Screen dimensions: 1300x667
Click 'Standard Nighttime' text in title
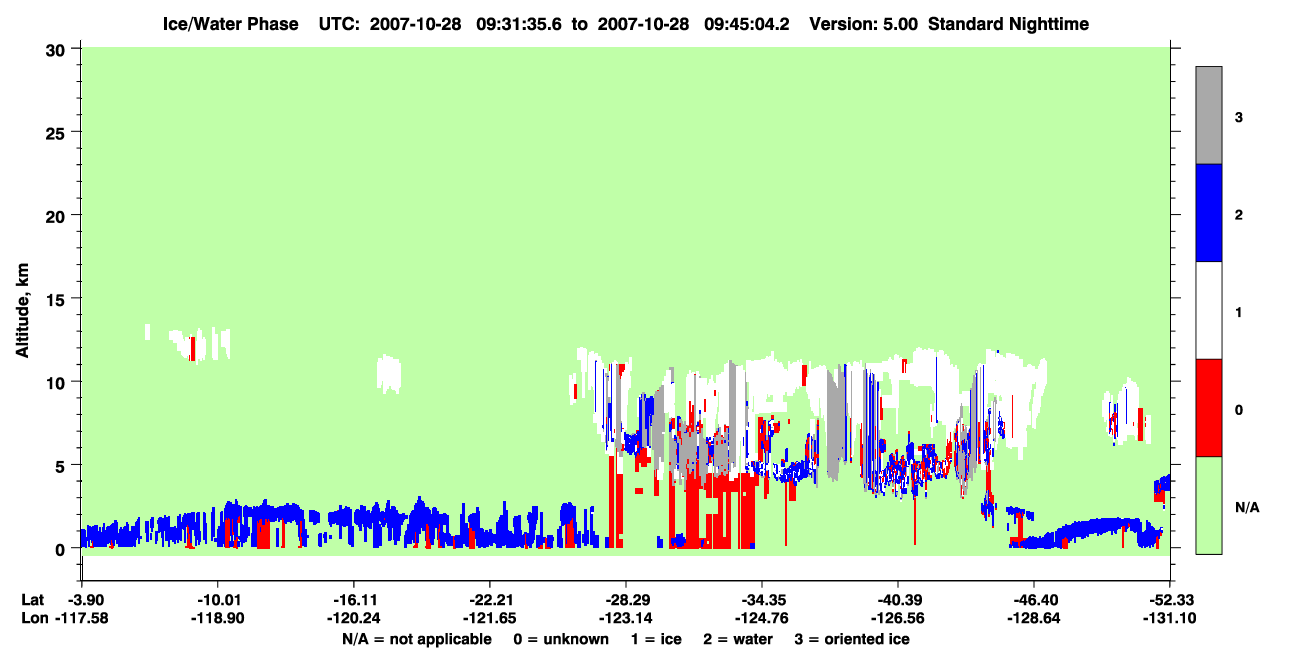pos(1008,23)
